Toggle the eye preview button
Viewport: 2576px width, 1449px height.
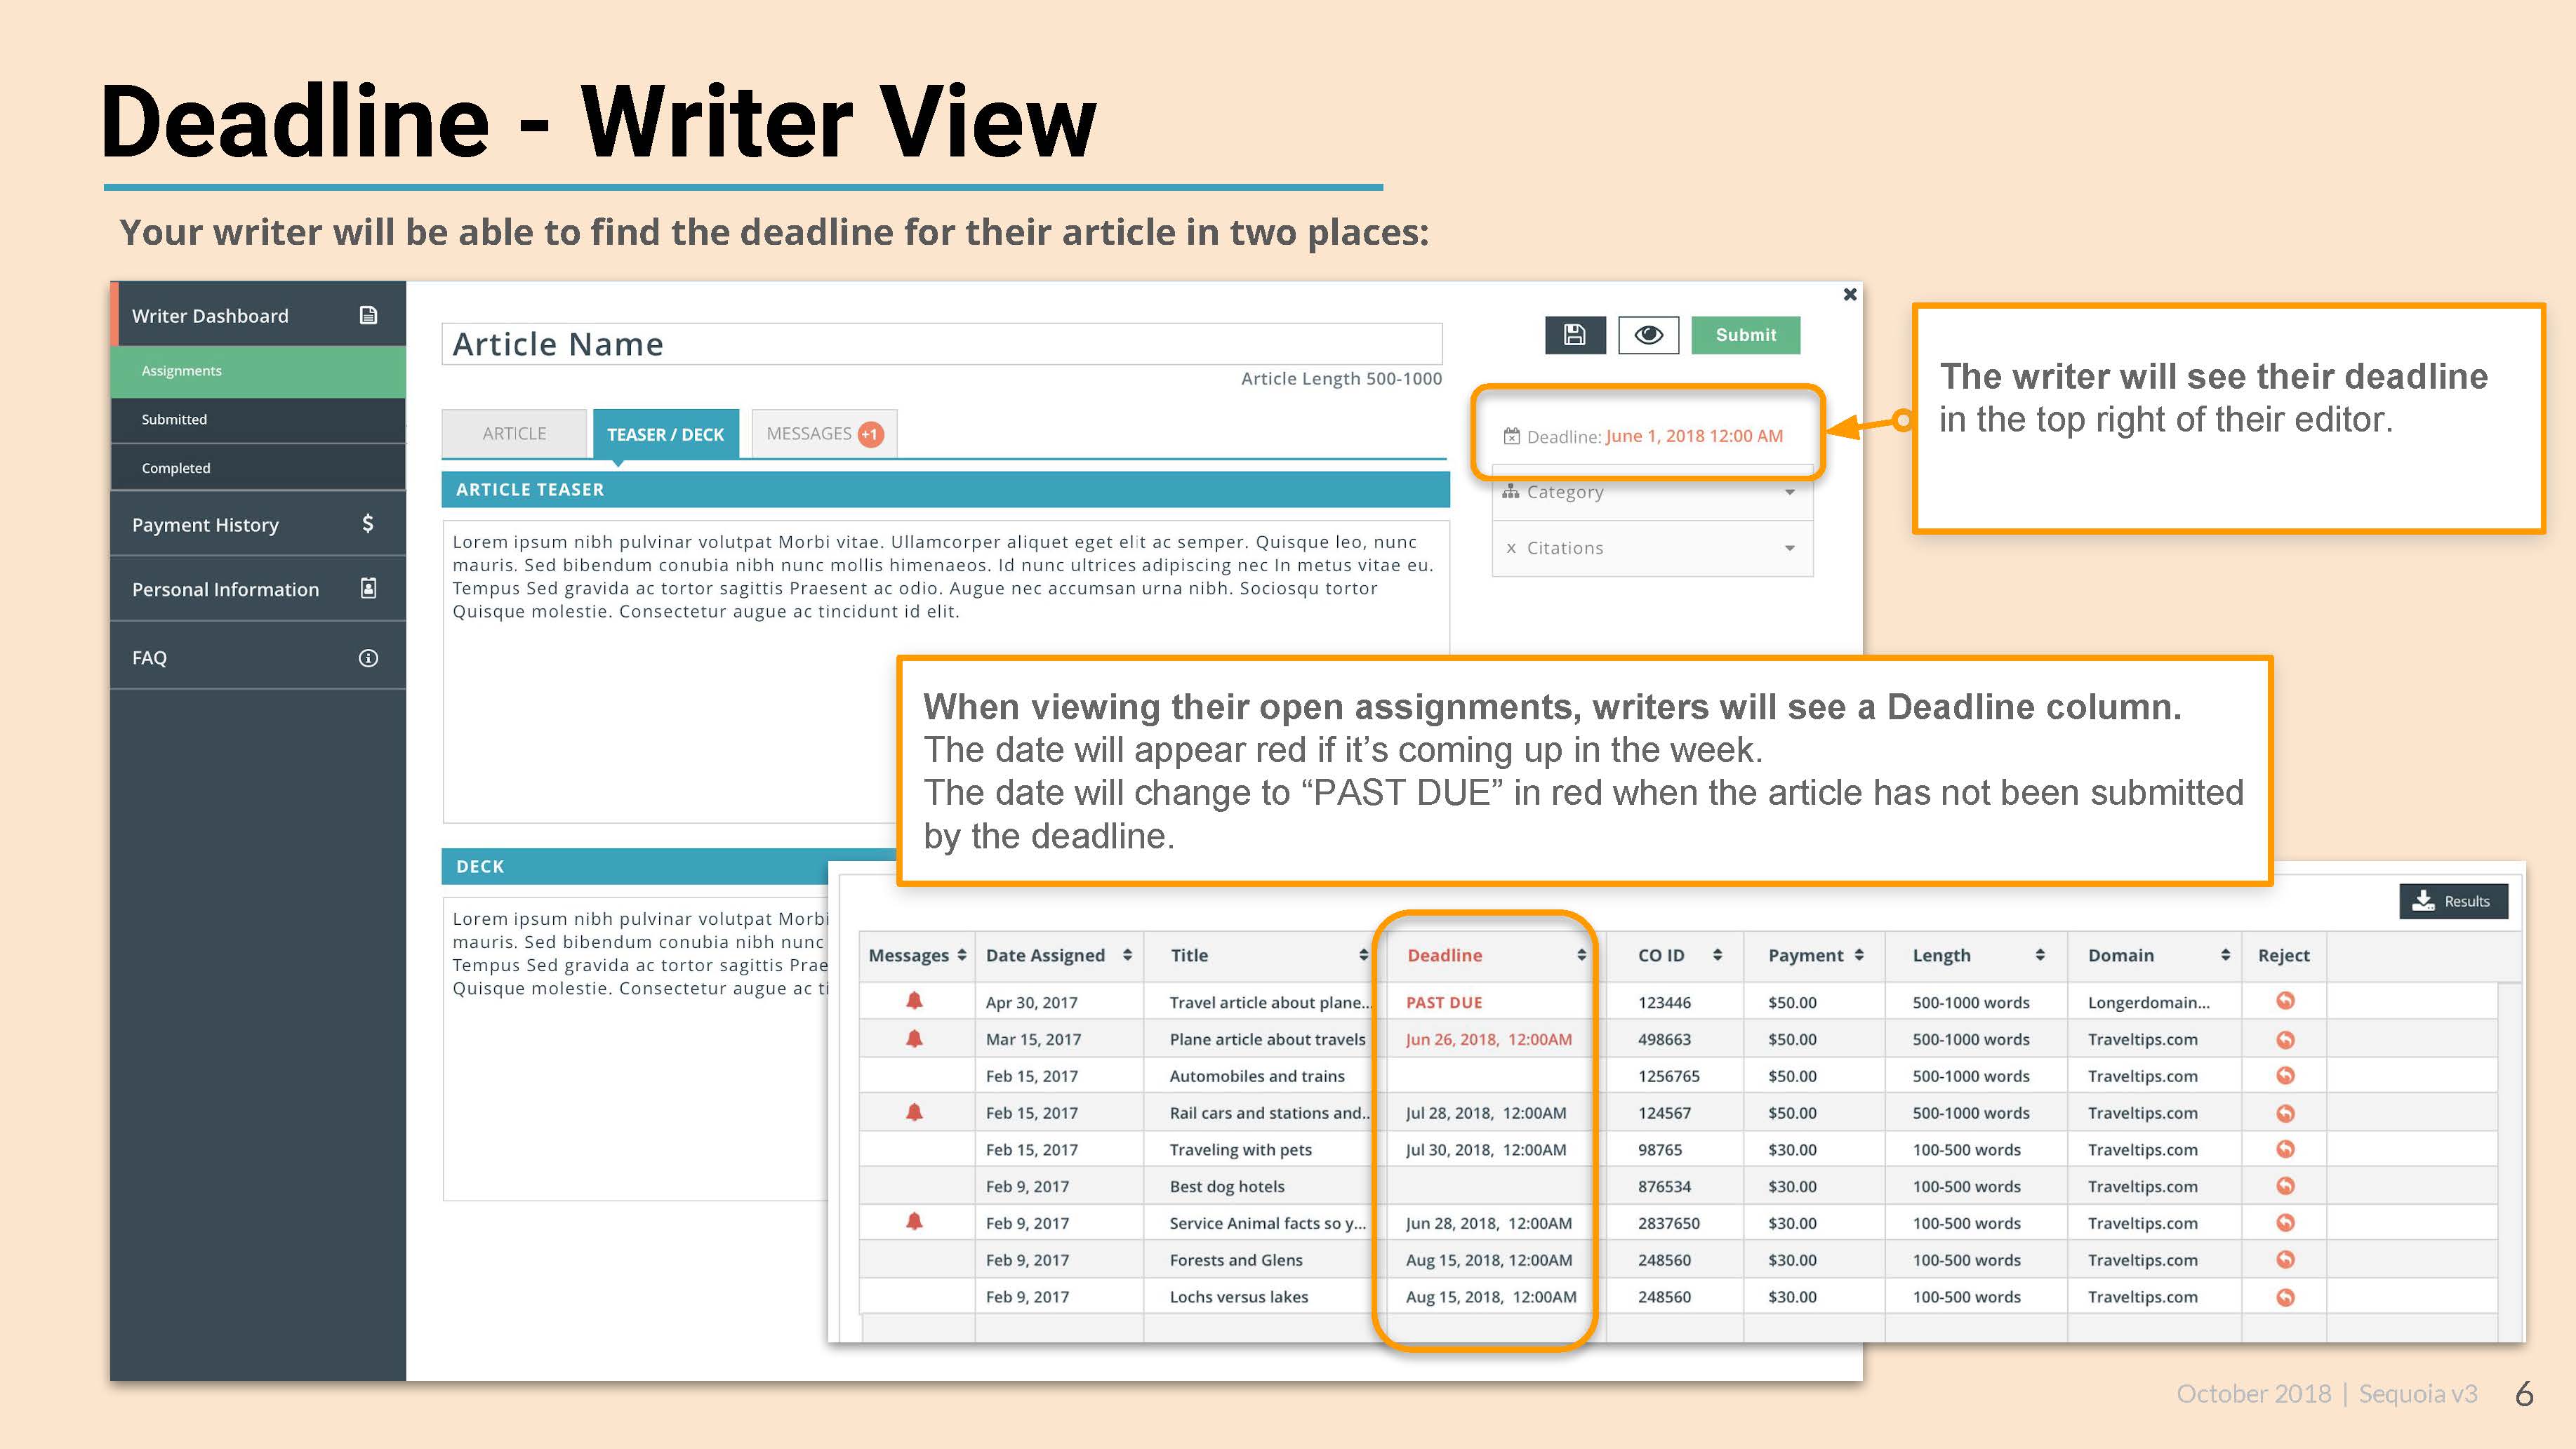click(1648, 335)
